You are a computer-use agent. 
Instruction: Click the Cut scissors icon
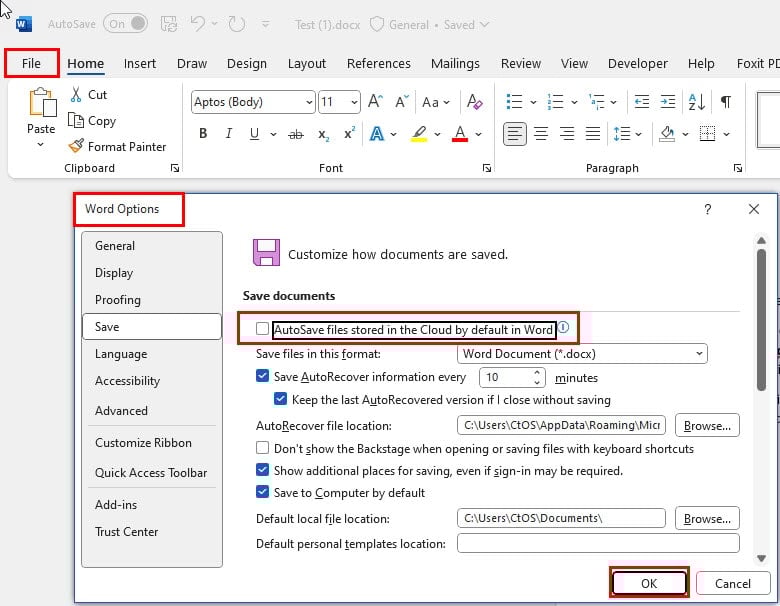click(76, 95)
